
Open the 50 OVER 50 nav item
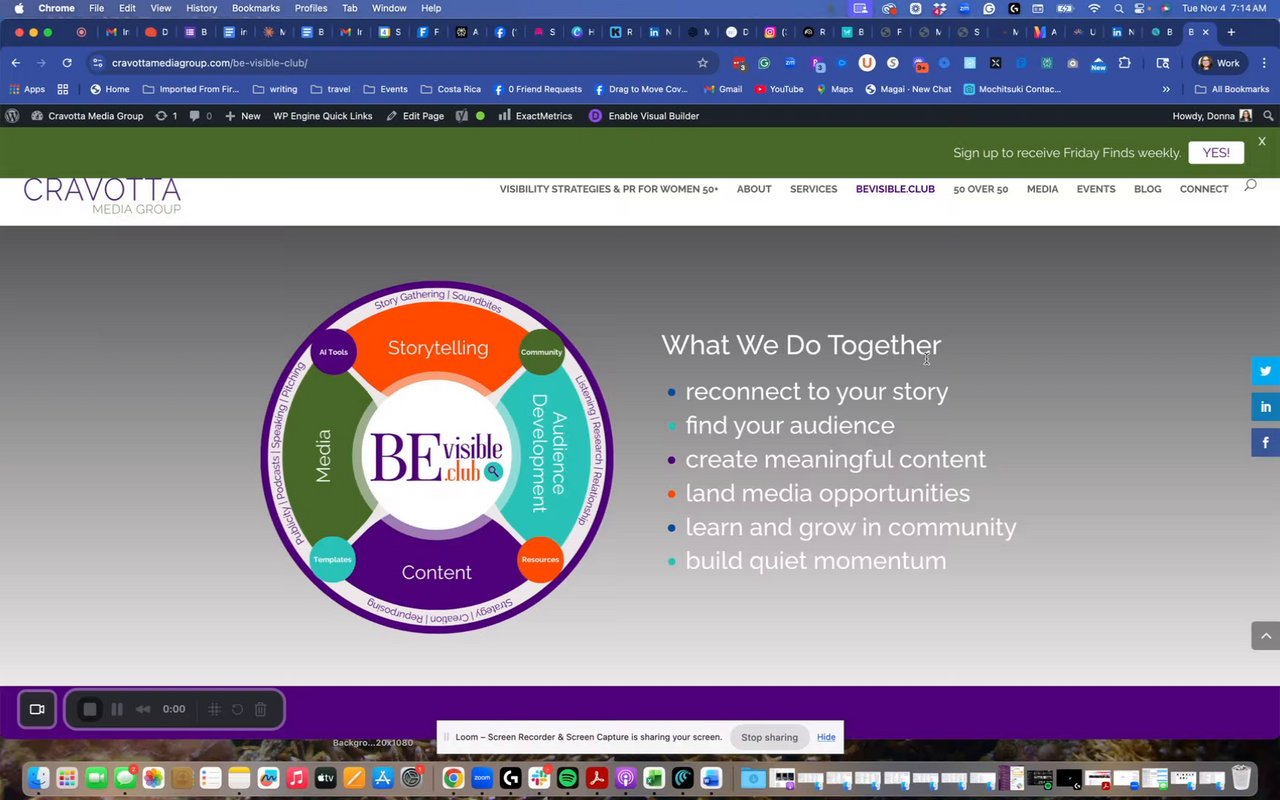point(980,189)
